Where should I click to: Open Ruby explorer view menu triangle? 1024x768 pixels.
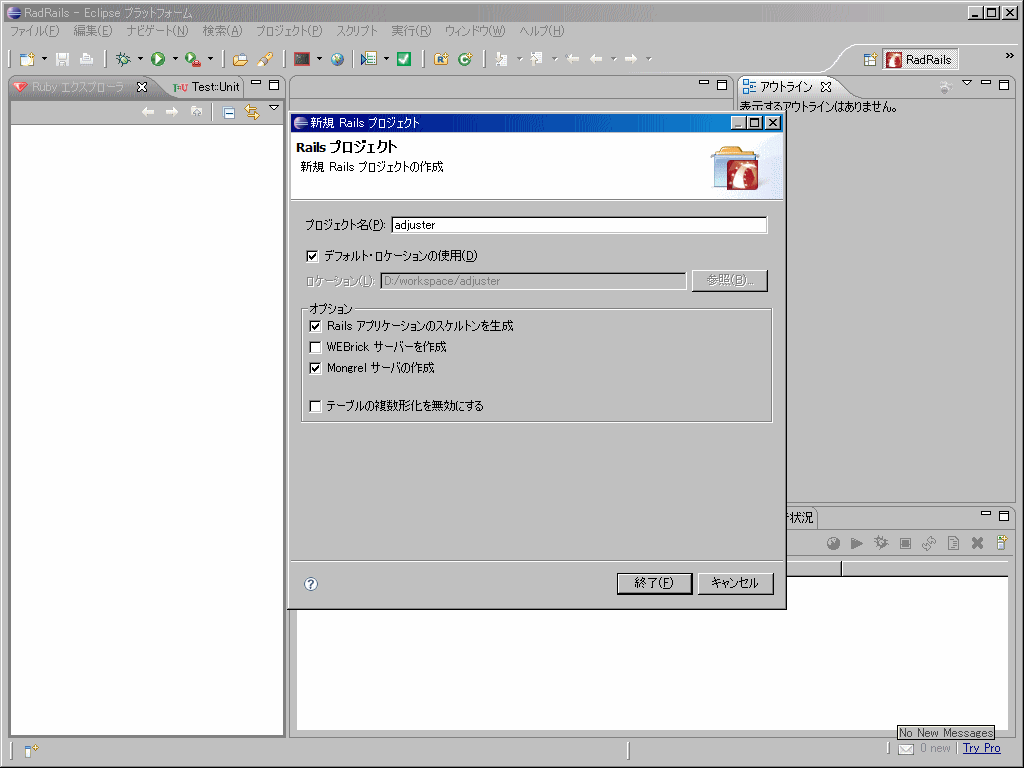[x=274, y=108]
